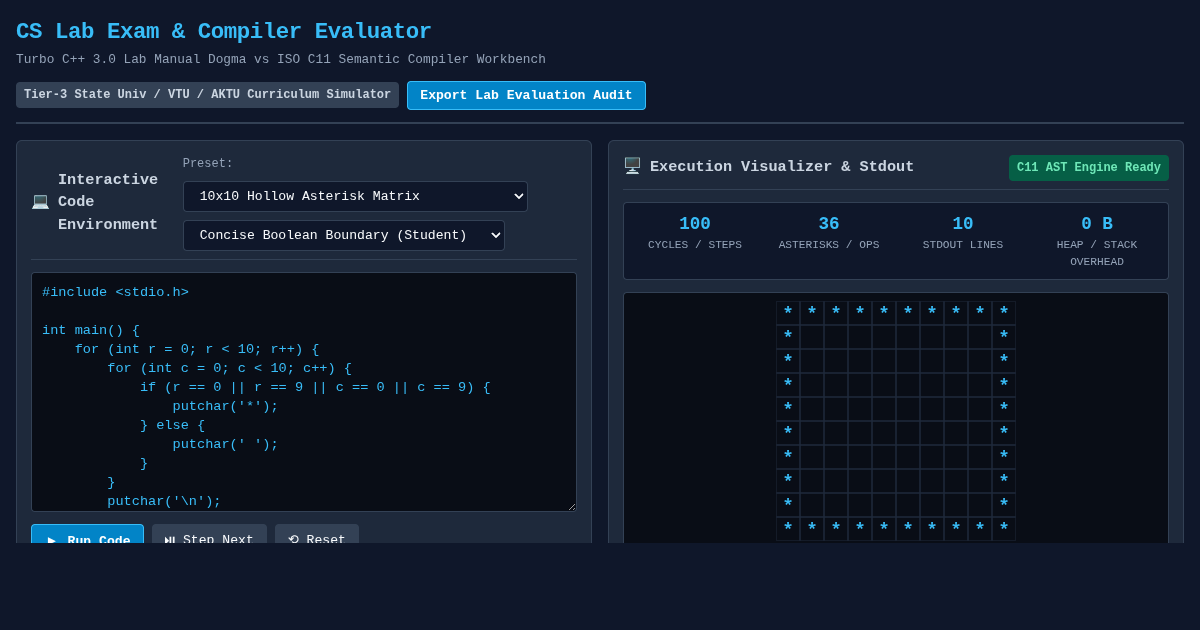Click the } else { code line
Image resolution: width=1200 pixels, height=630 pixels.
point(172,425)
